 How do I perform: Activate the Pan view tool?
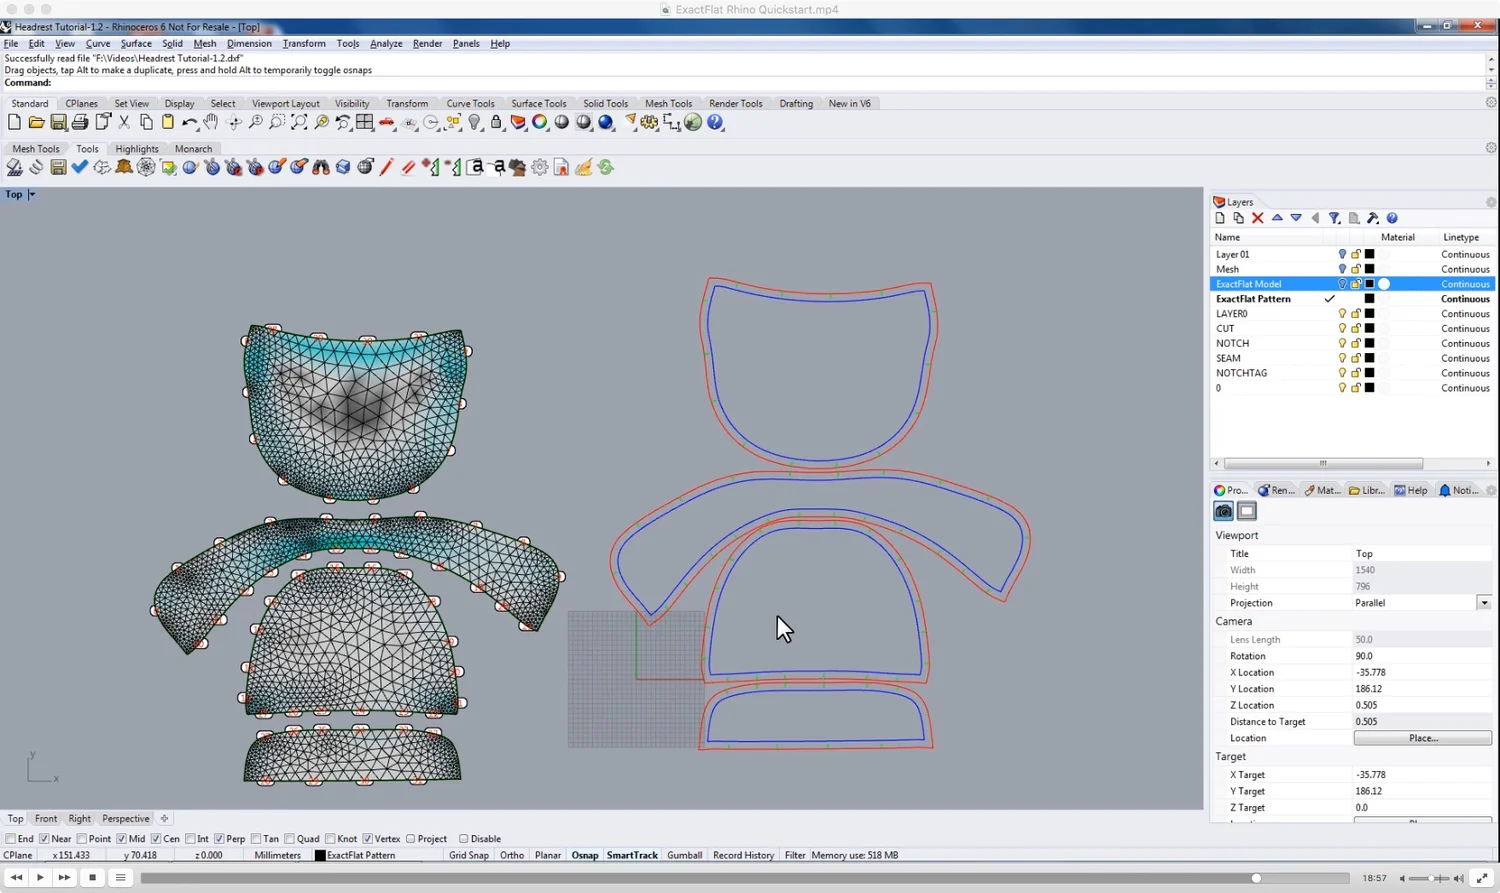[x=212, y=122]
